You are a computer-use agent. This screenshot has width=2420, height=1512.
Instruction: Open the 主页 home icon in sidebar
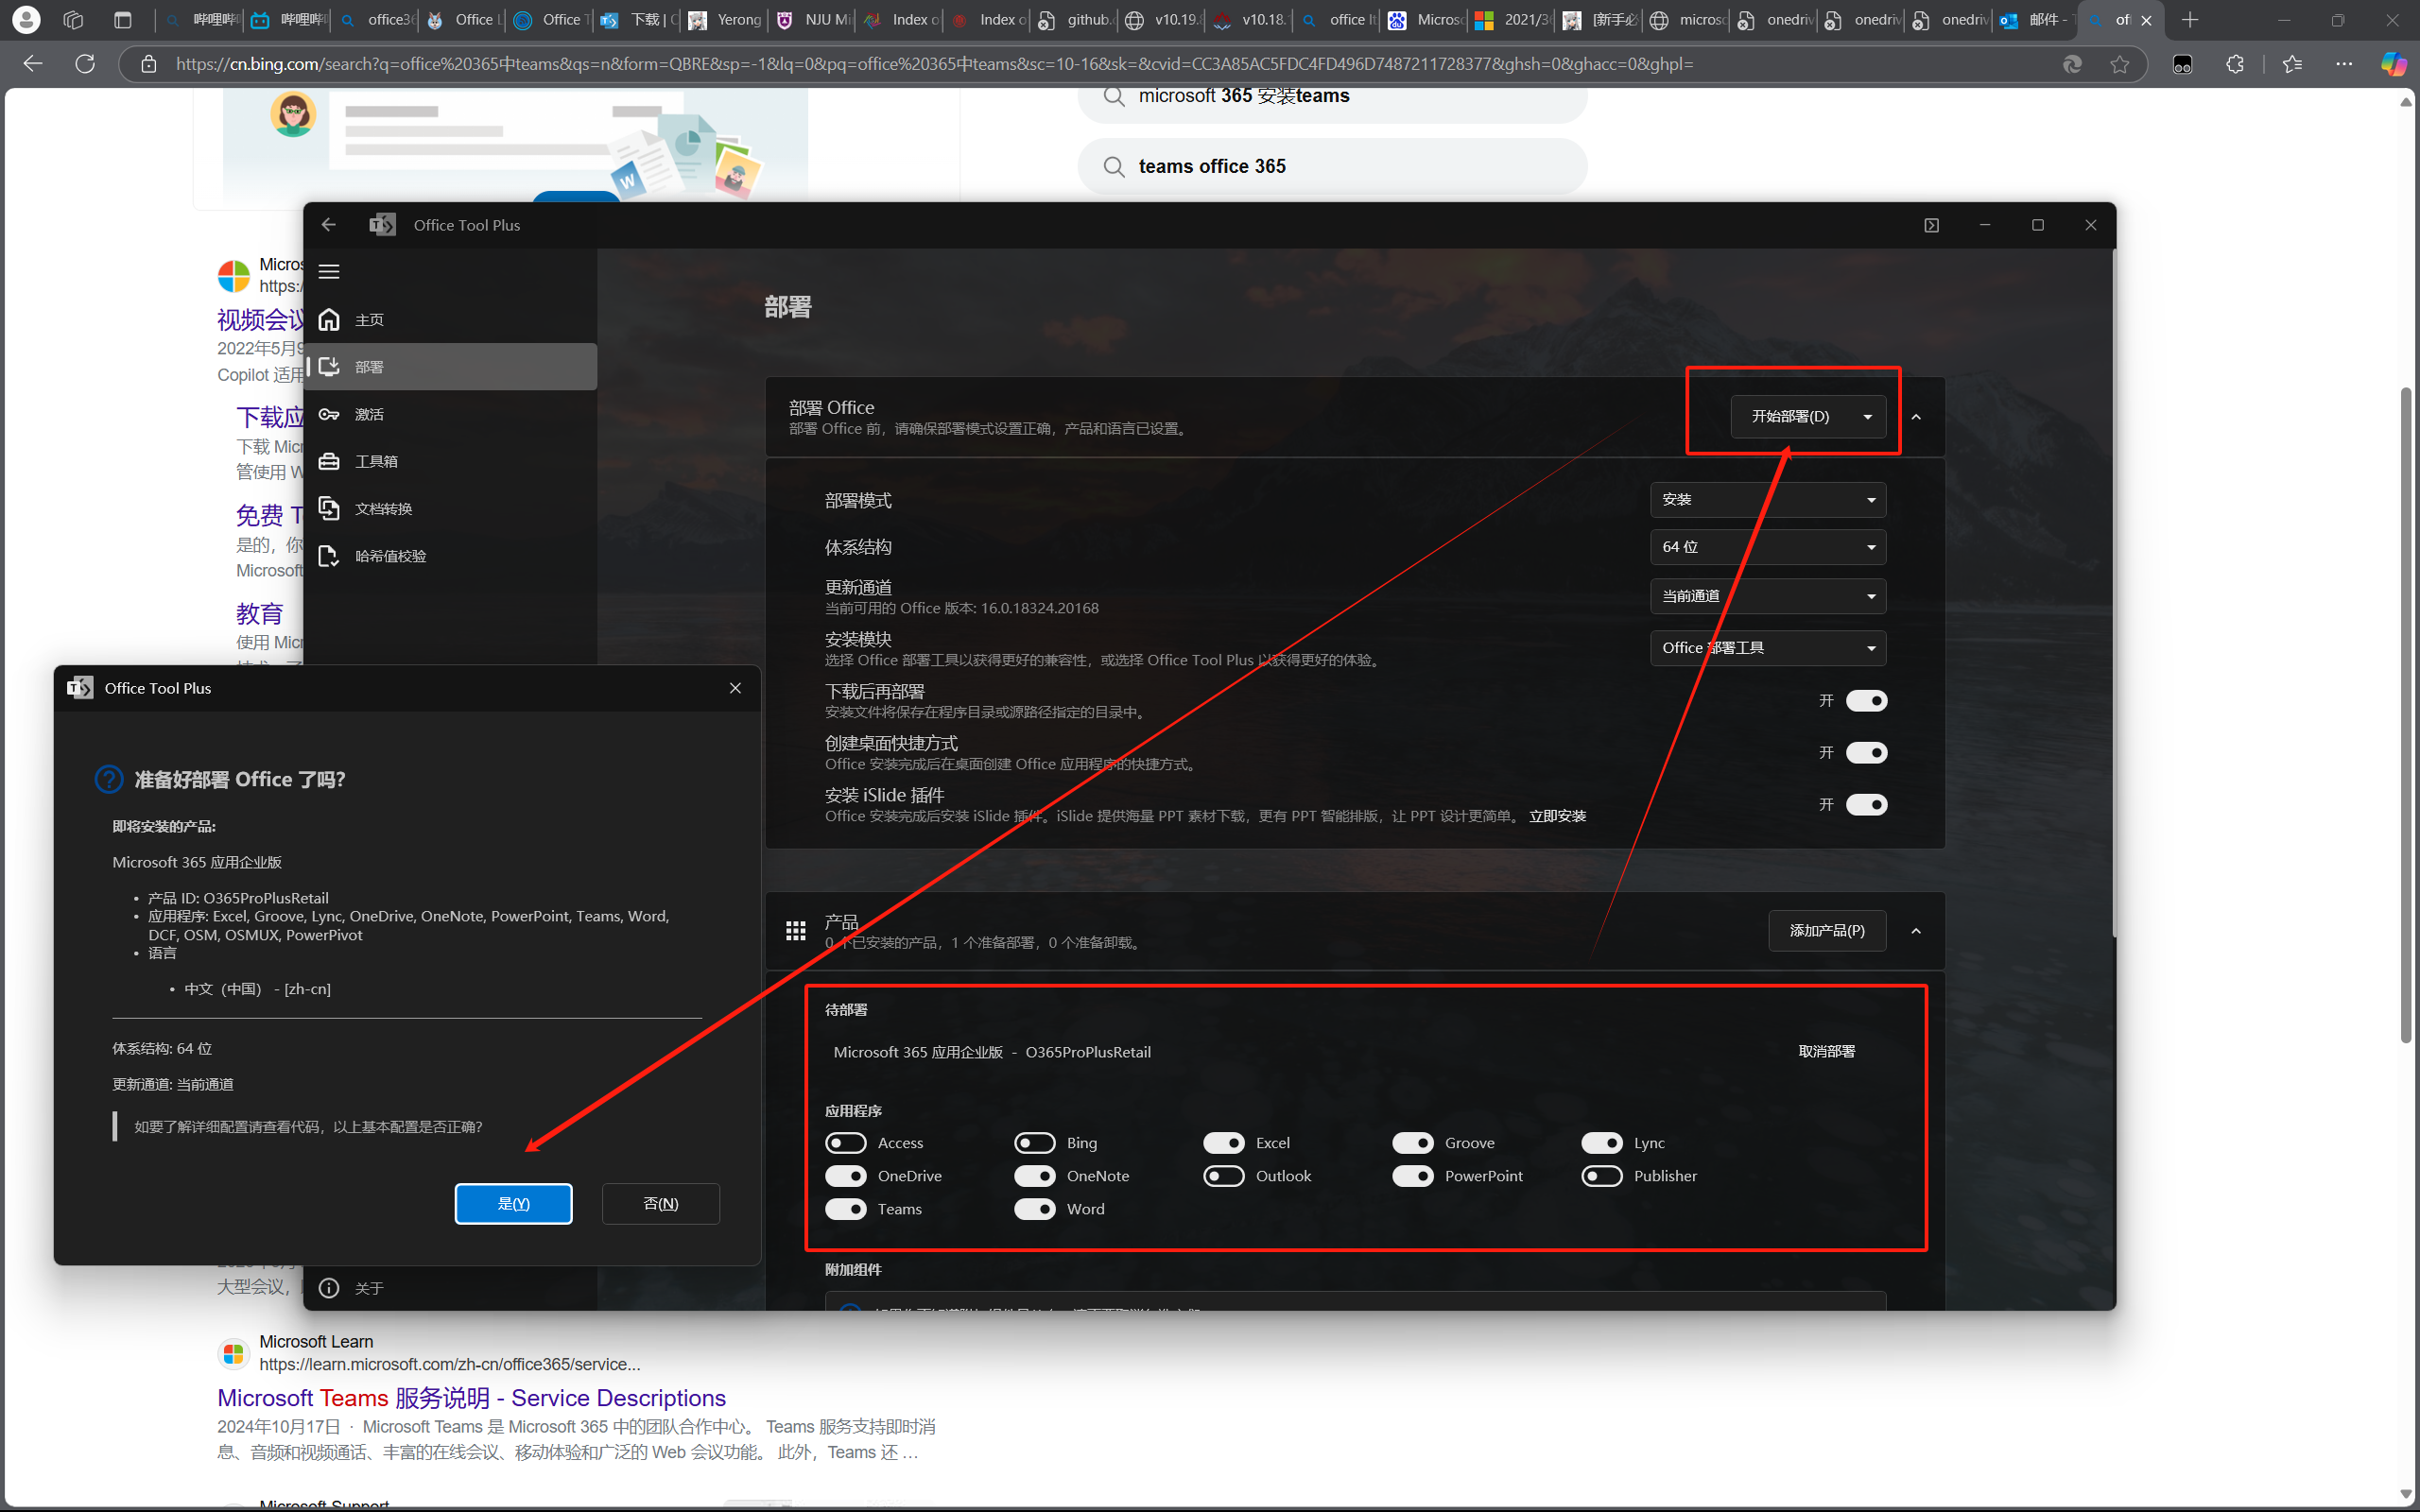click(329, 320)
